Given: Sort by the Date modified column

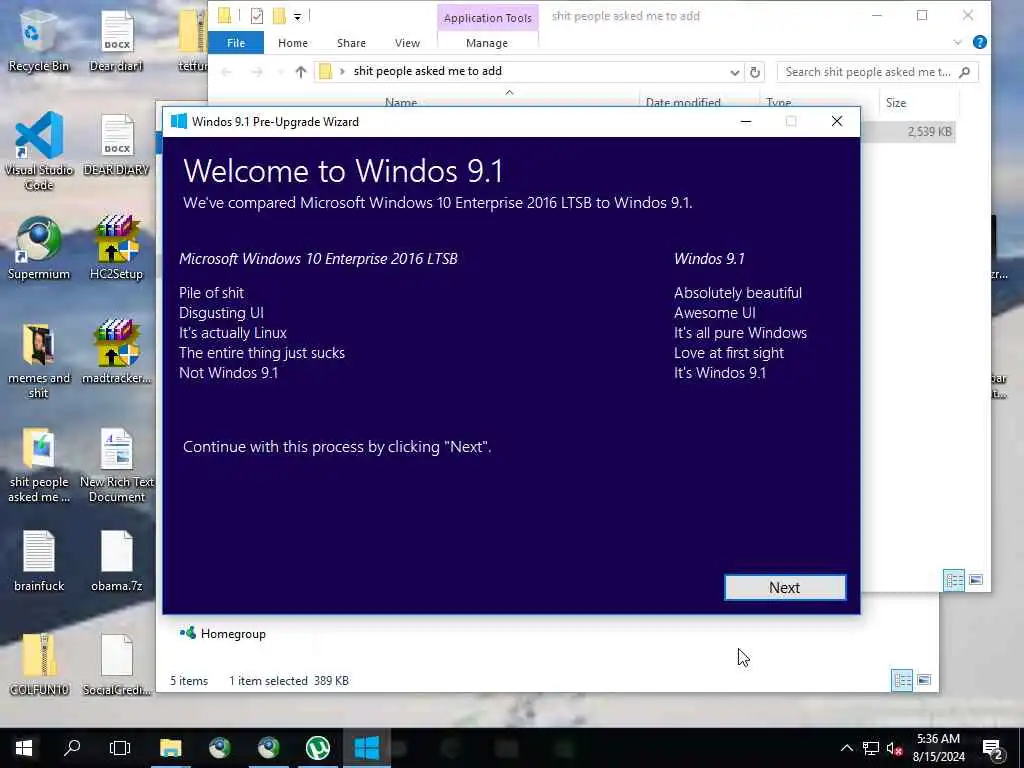Looking at the screenshot, I should (x=683, y=103).
